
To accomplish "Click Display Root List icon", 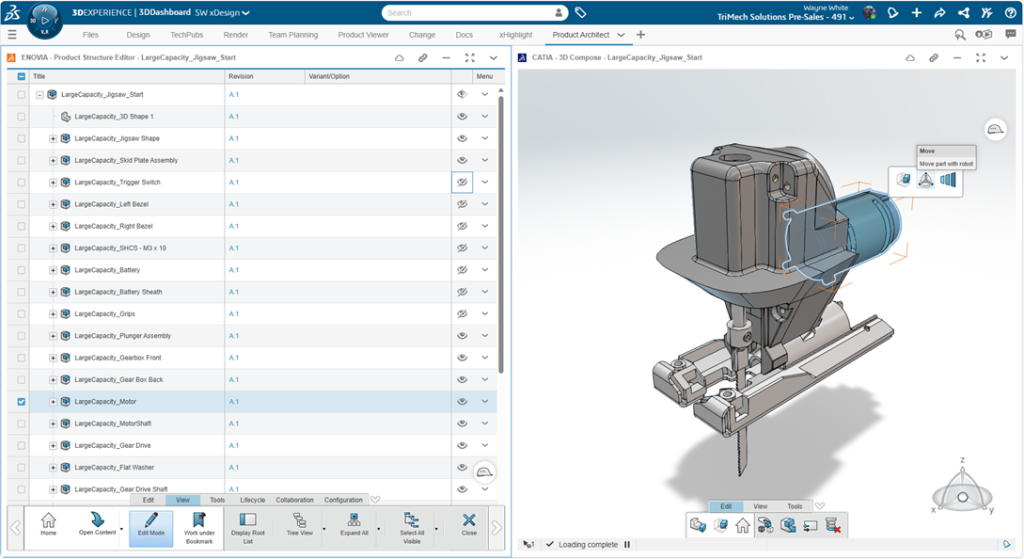I will click(248, 521).
